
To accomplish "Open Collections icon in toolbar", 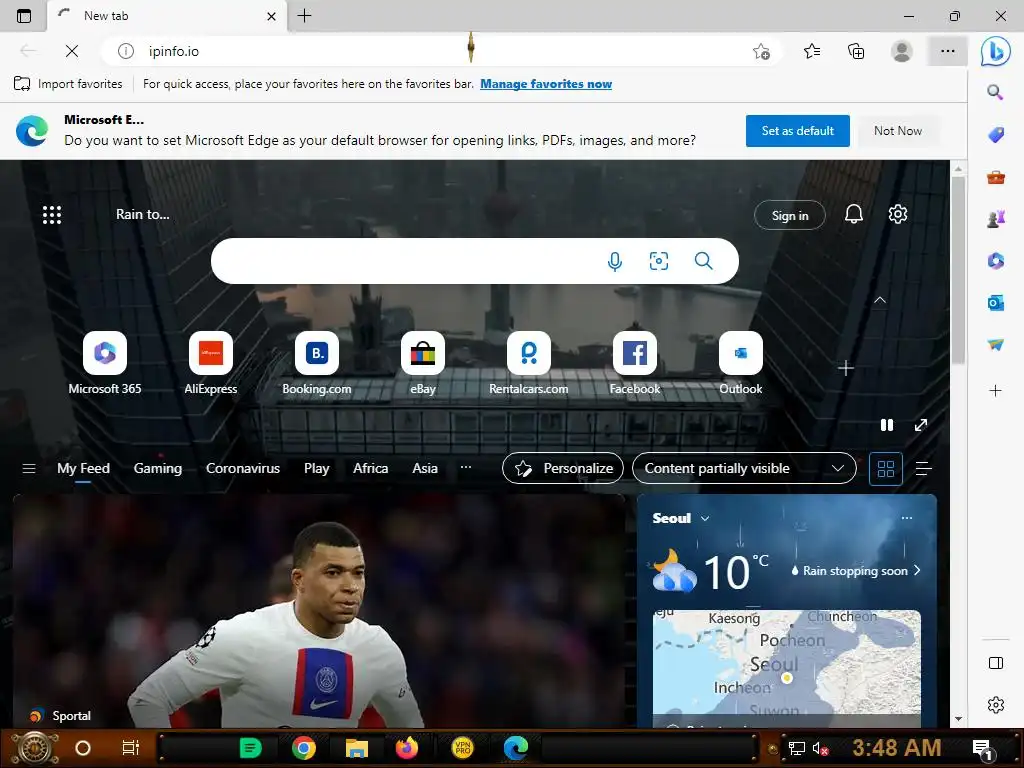I will tap(856, 51).
